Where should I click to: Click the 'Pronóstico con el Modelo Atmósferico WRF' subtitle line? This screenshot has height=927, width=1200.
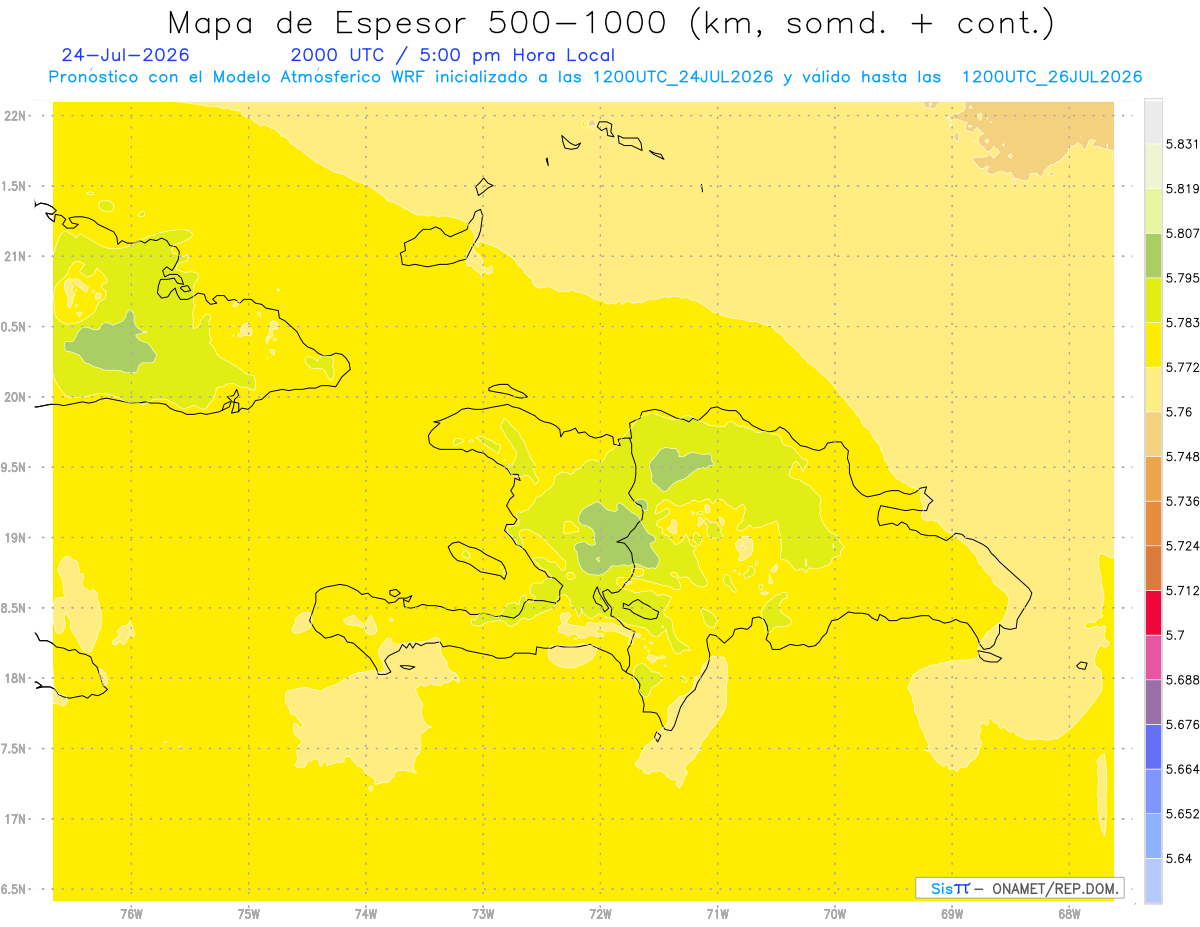(595, 77)
